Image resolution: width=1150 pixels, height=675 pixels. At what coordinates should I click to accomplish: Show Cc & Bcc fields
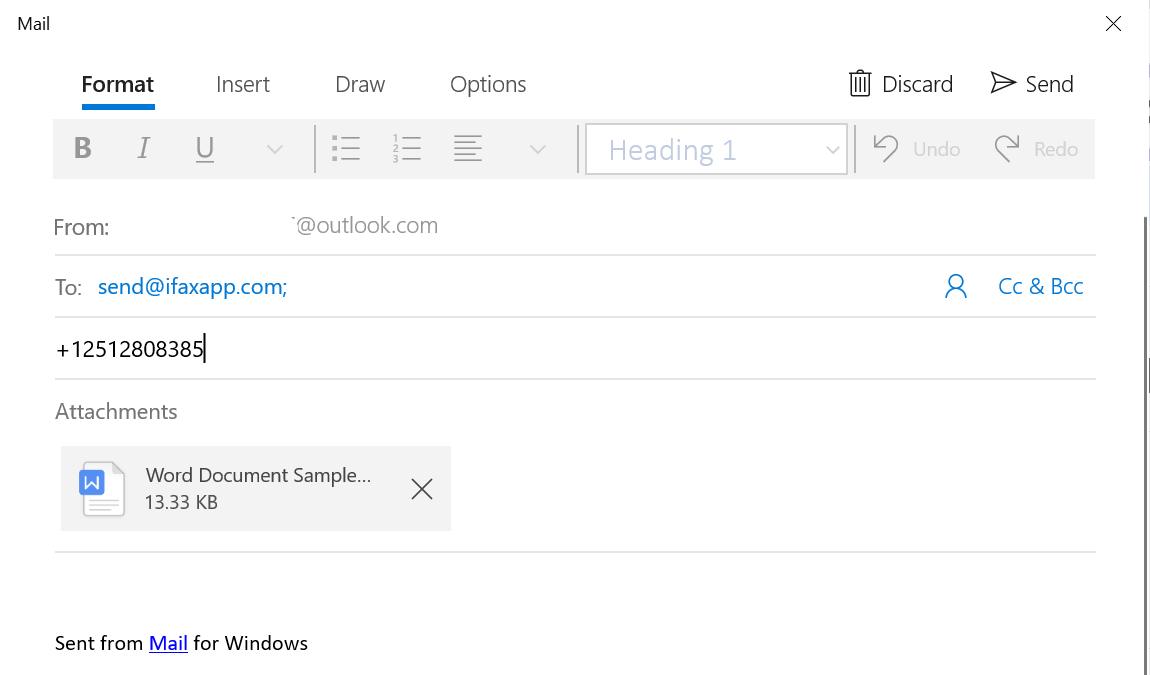1040,286
